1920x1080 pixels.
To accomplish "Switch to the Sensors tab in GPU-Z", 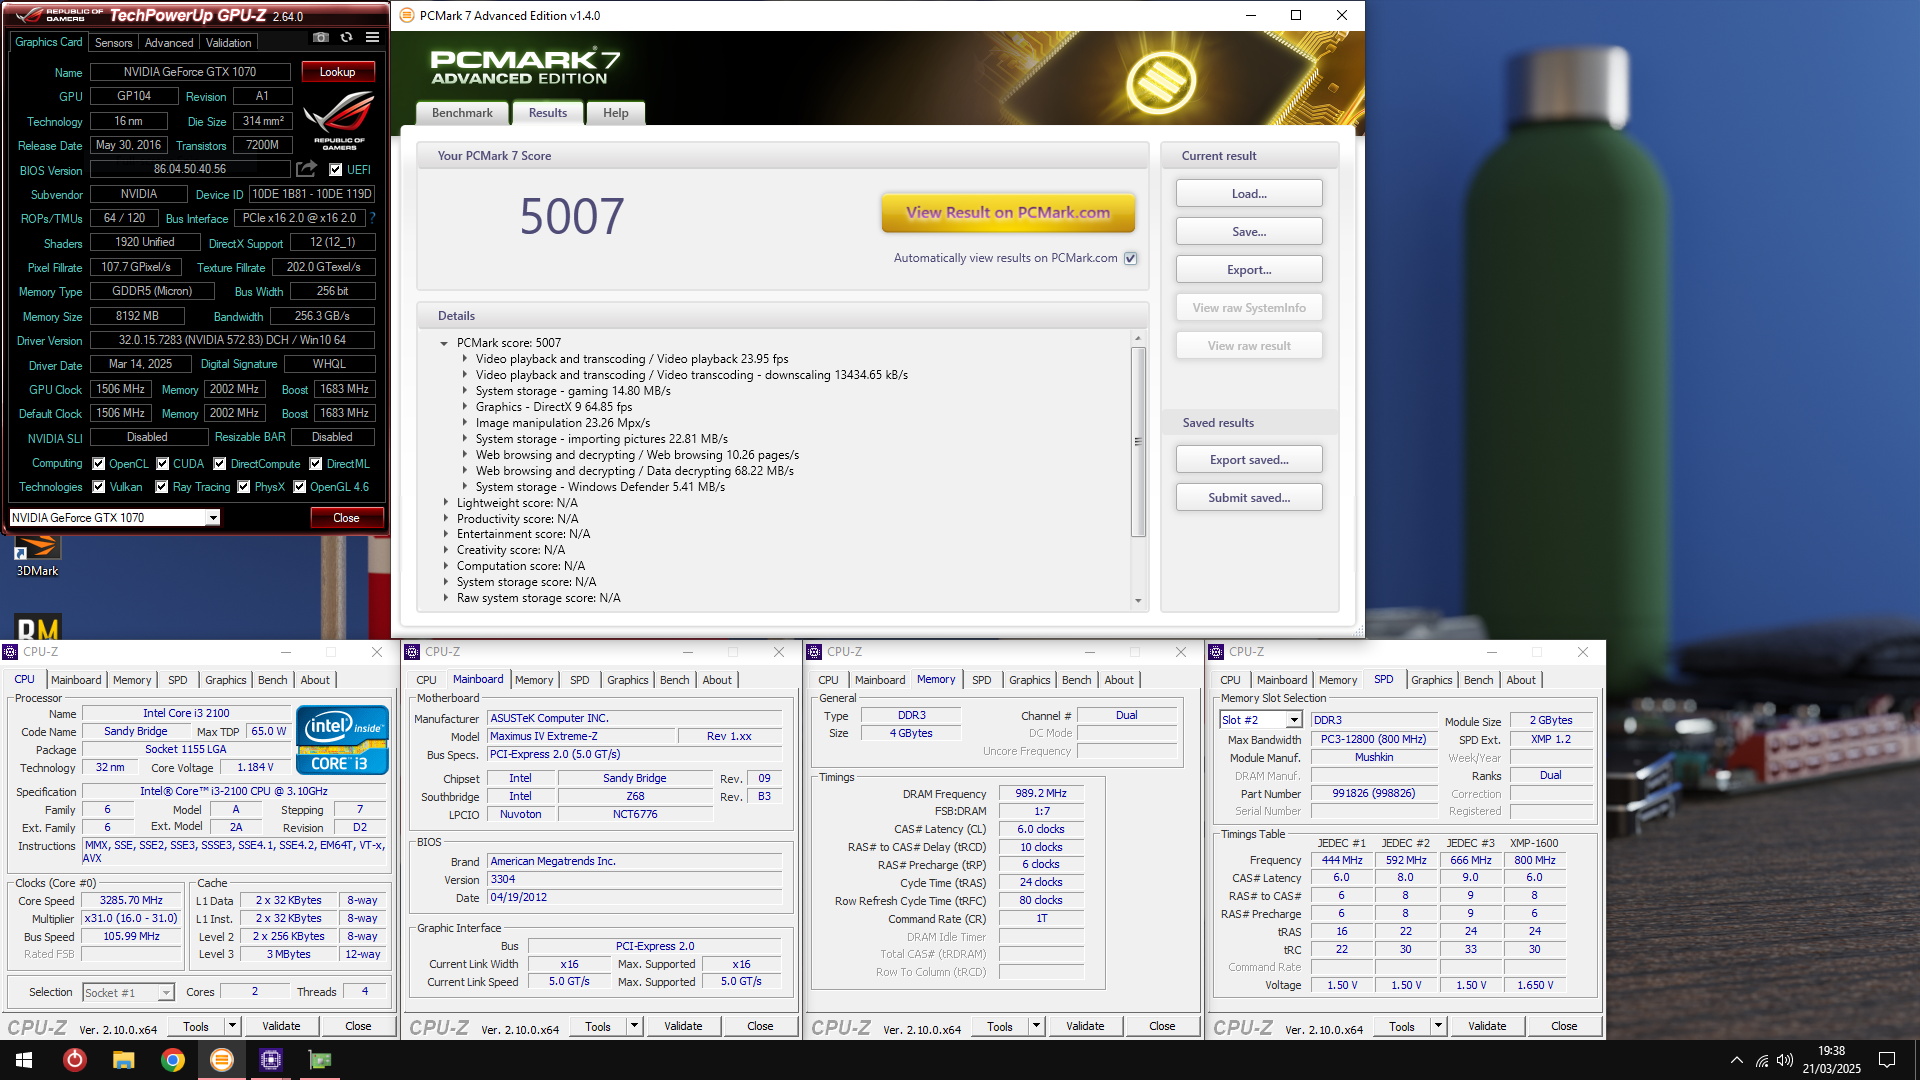I will click(x=113, y=42).
